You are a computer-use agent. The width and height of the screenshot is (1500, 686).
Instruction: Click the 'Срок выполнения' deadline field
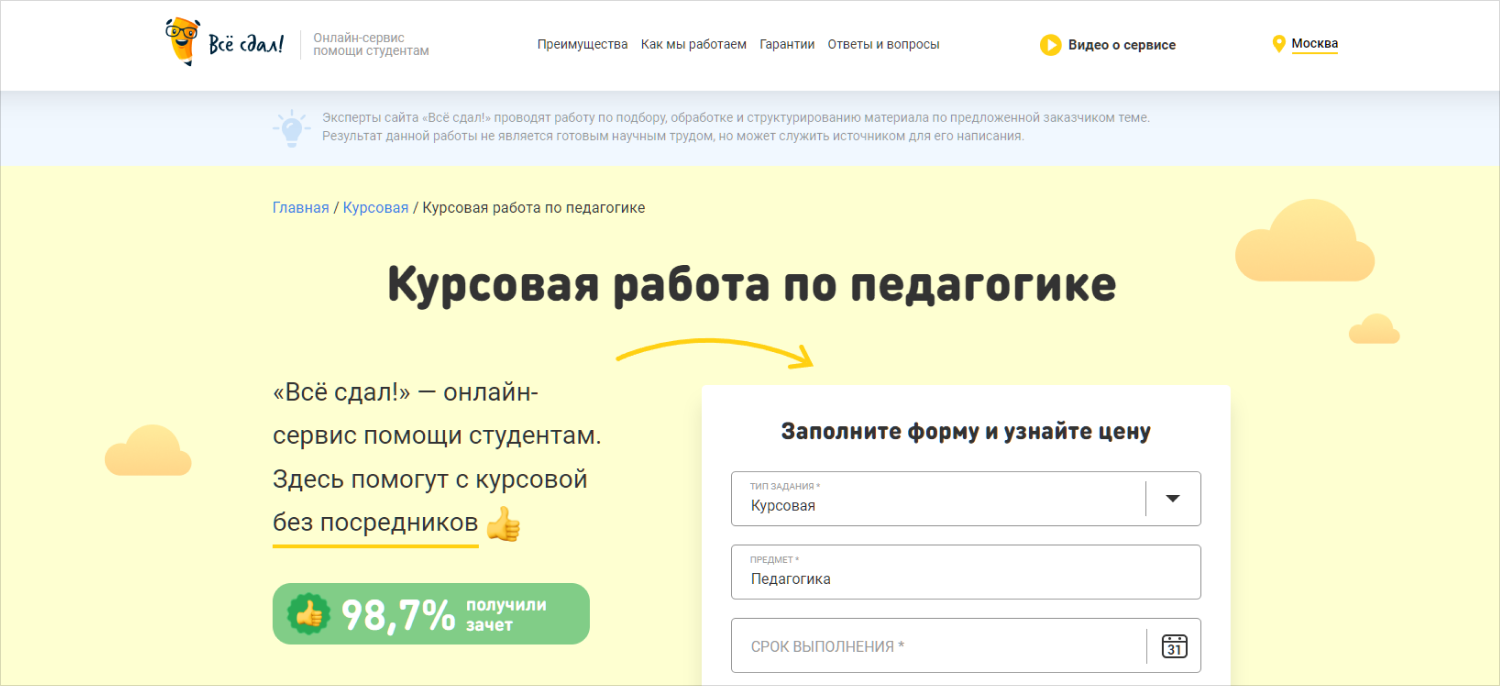935,646
